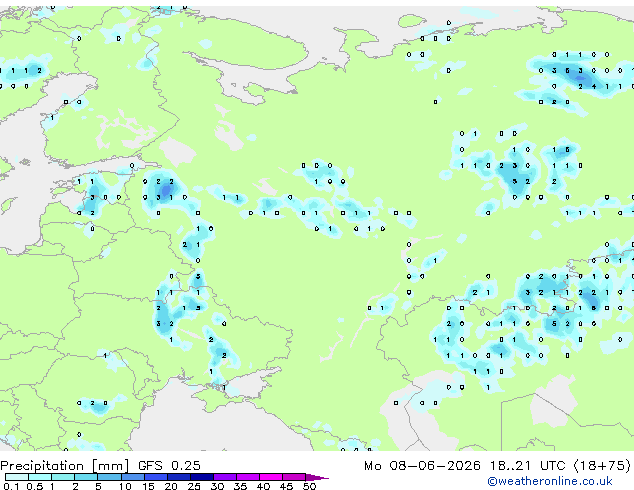Click the legend label '0.5'
Viewport: 634px width, 490px height.
click(x=35, y=486)
